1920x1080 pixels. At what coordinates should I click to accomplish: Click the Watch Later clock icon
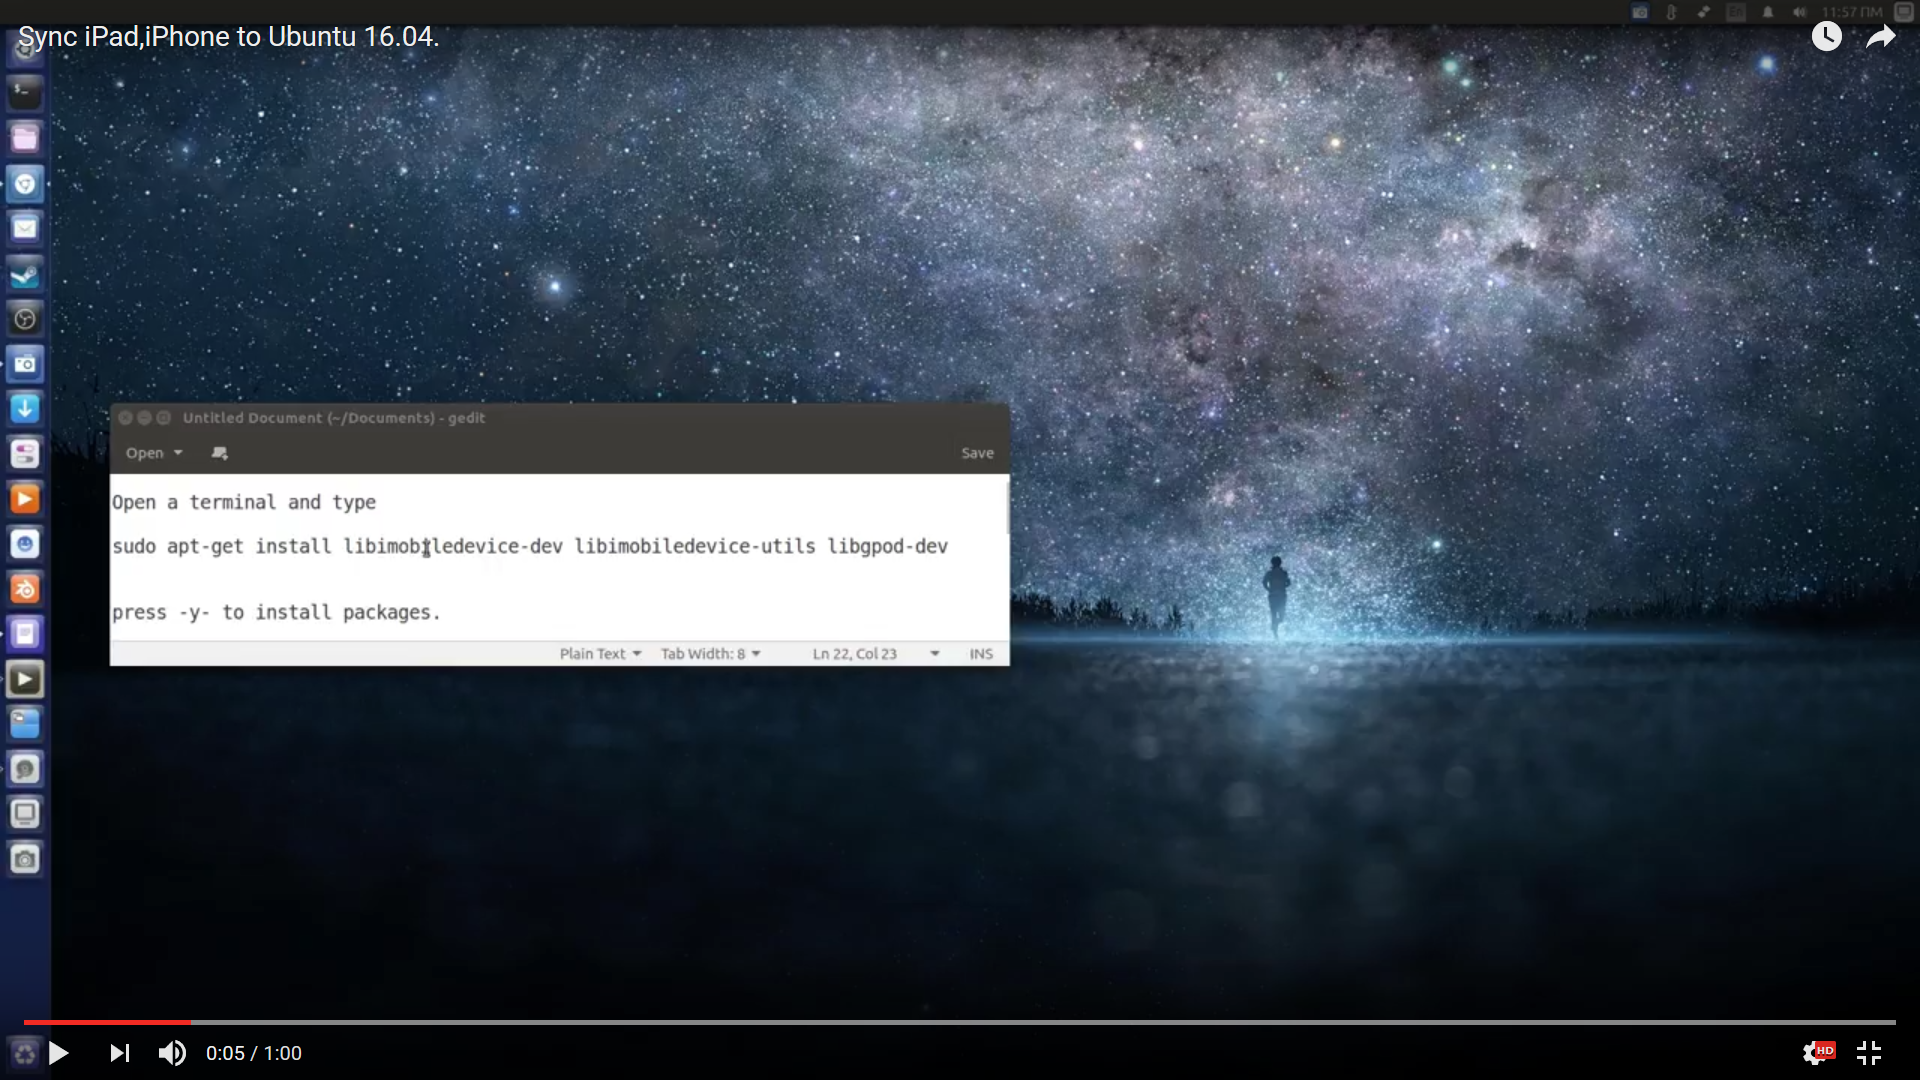pyautogui.click(x=1826, y=37)
